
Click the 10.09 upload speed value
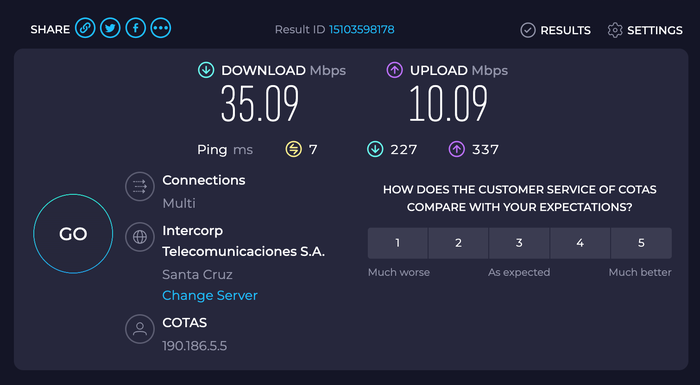click(448, 104)
